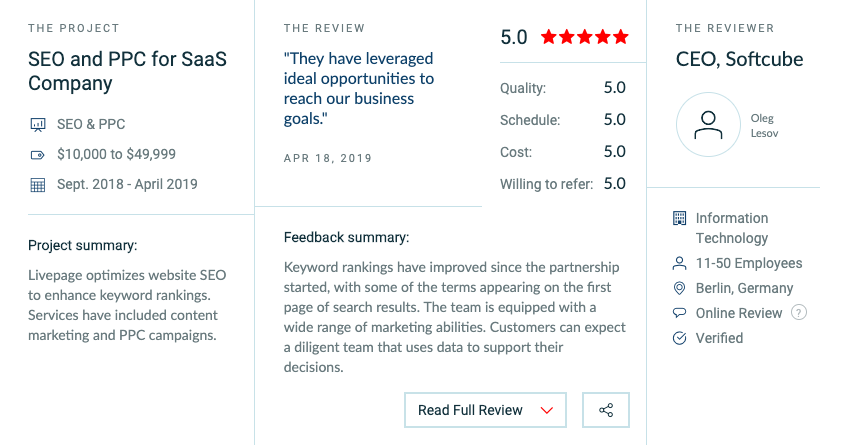Click the five red stars rating

pos(585,37)
